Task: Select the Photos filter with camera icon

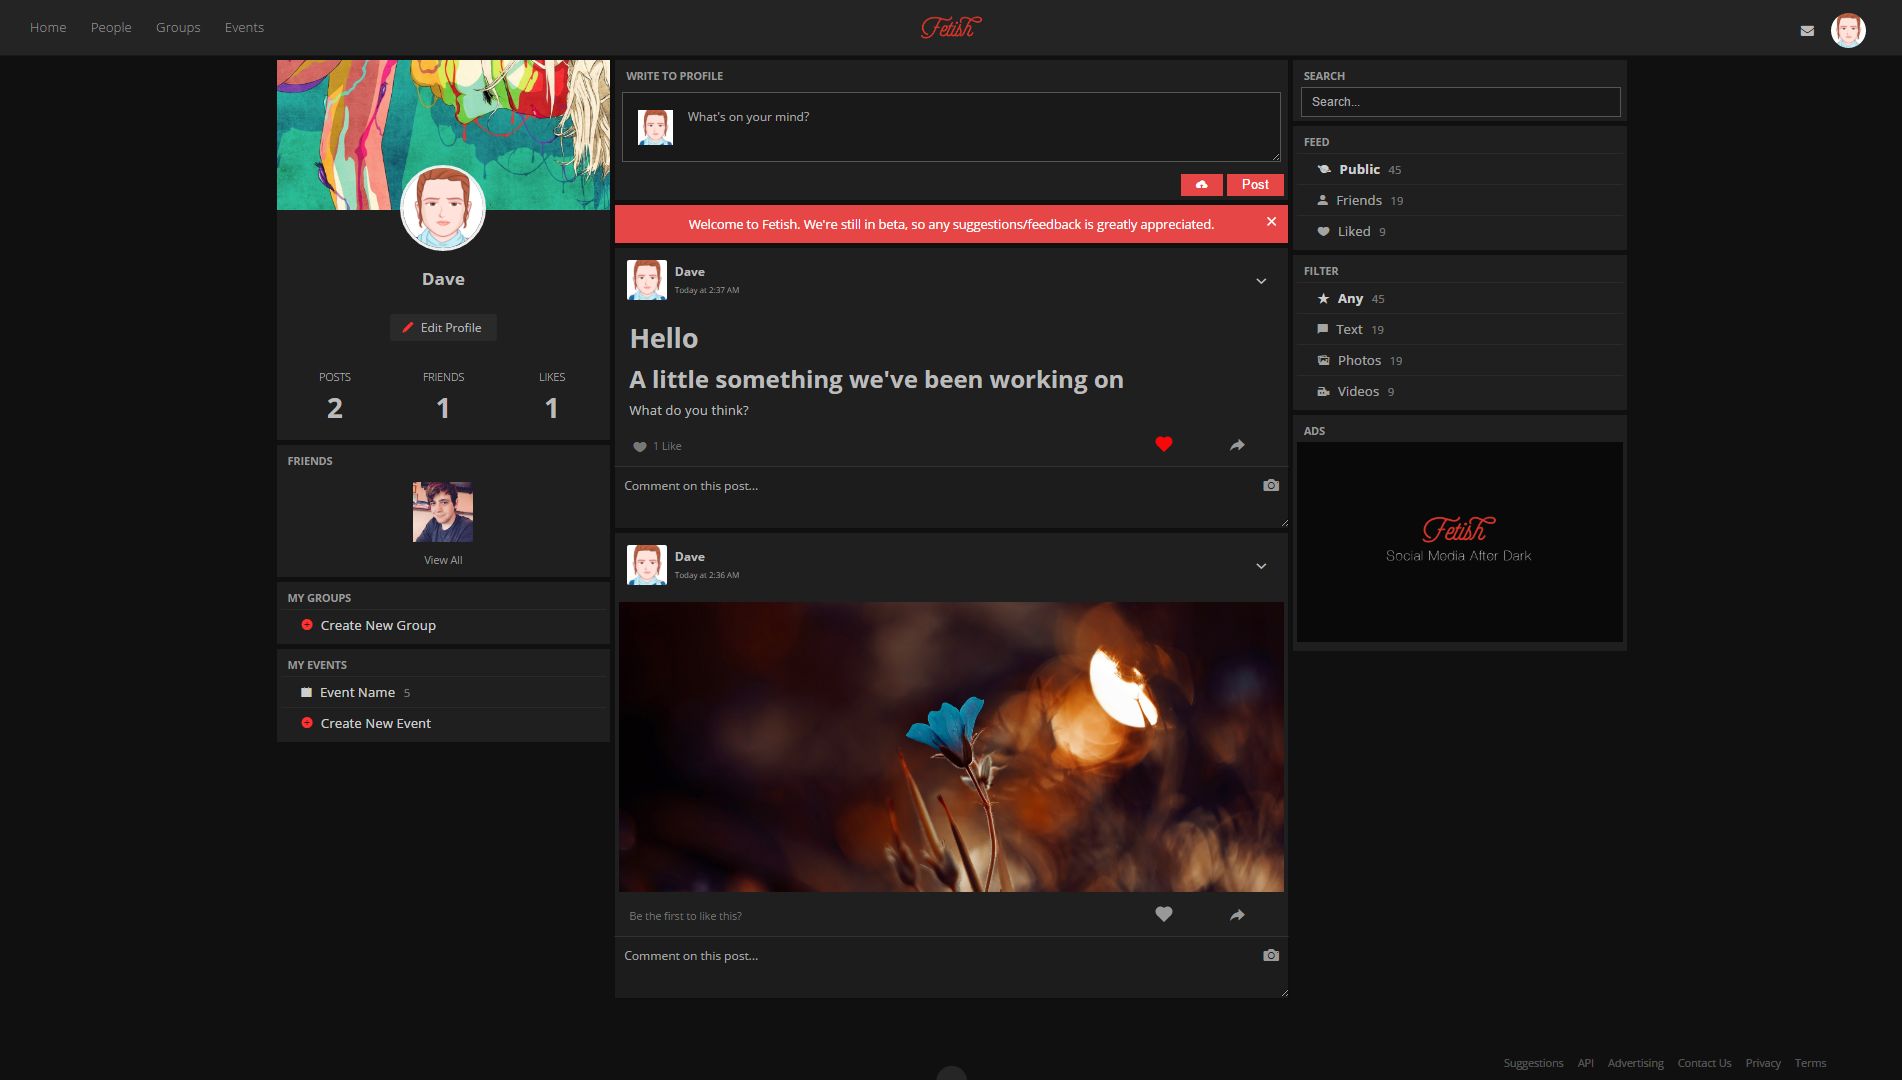Action: tap(1323, 360)
